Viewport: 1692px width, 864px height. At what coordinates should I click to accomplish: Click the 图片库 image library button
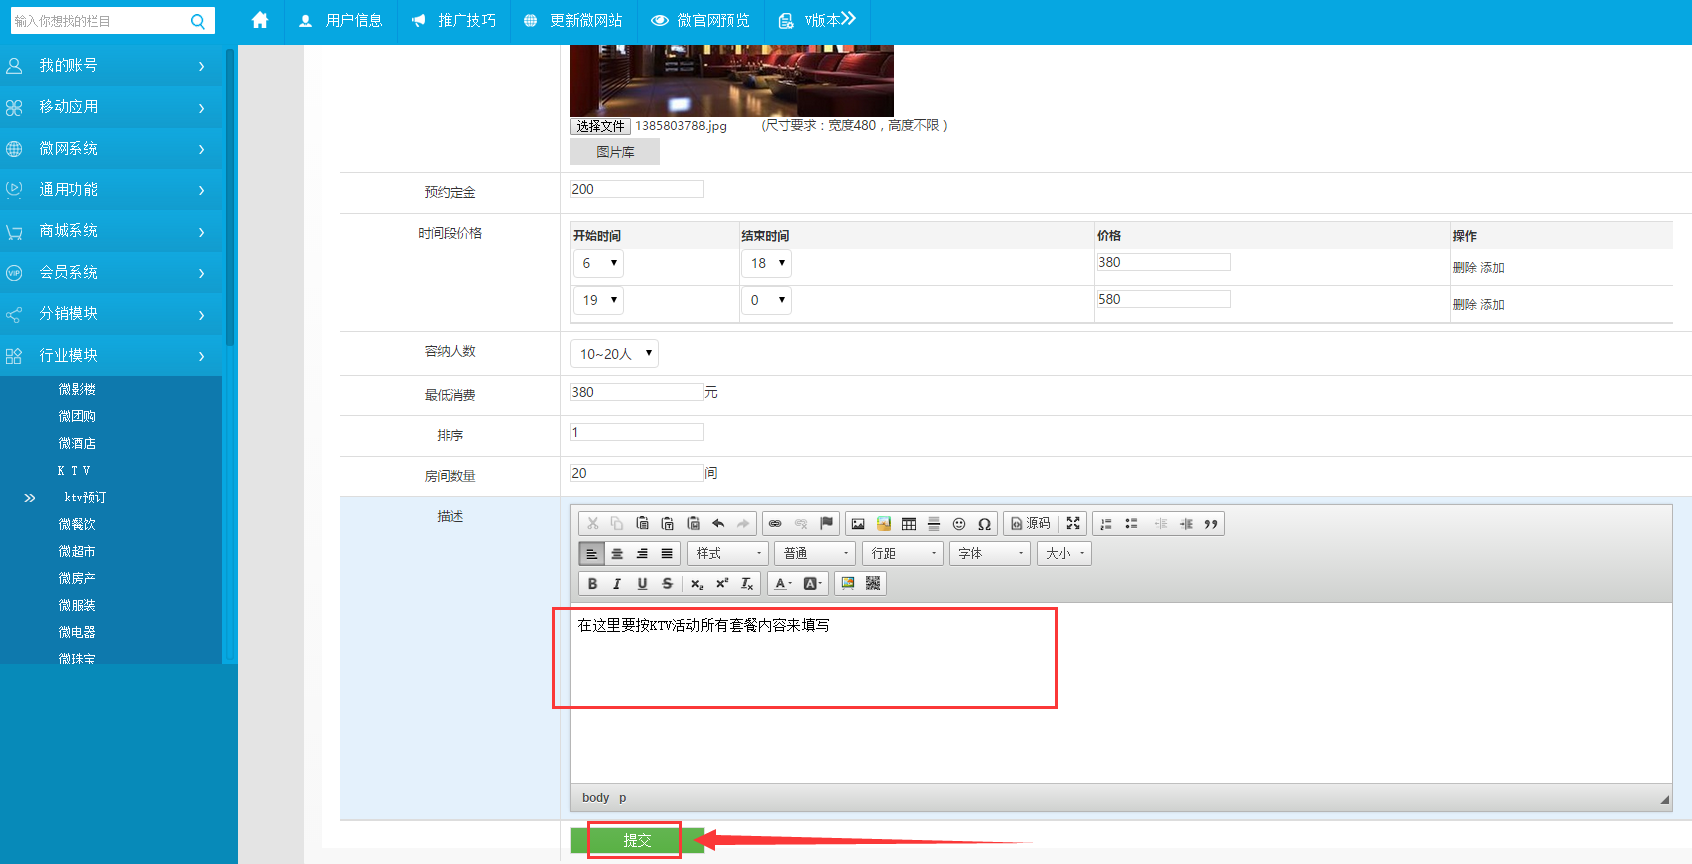click(x=615, y=152)
